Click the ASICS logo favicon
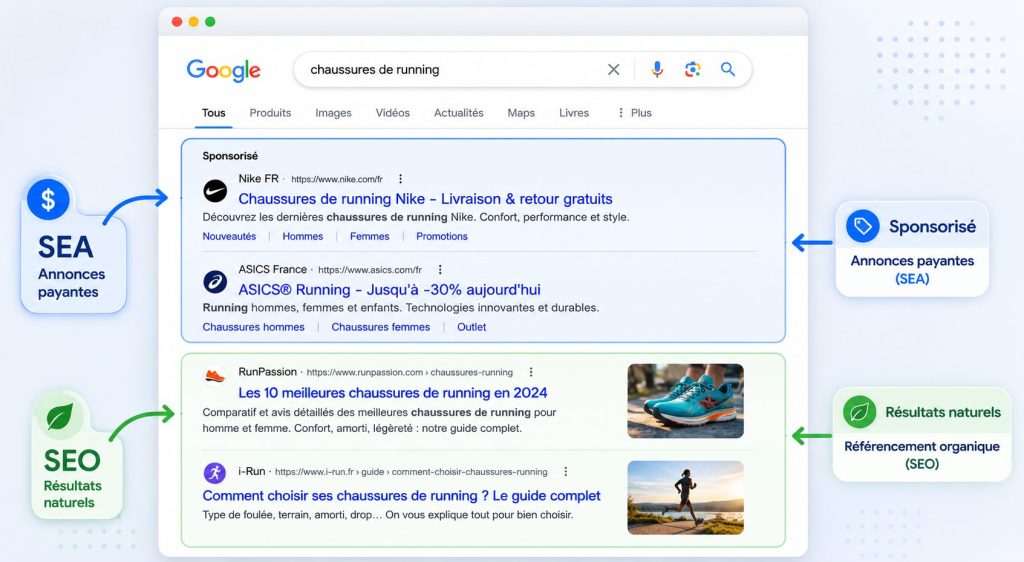1024x562 pixels. point(215,282)
